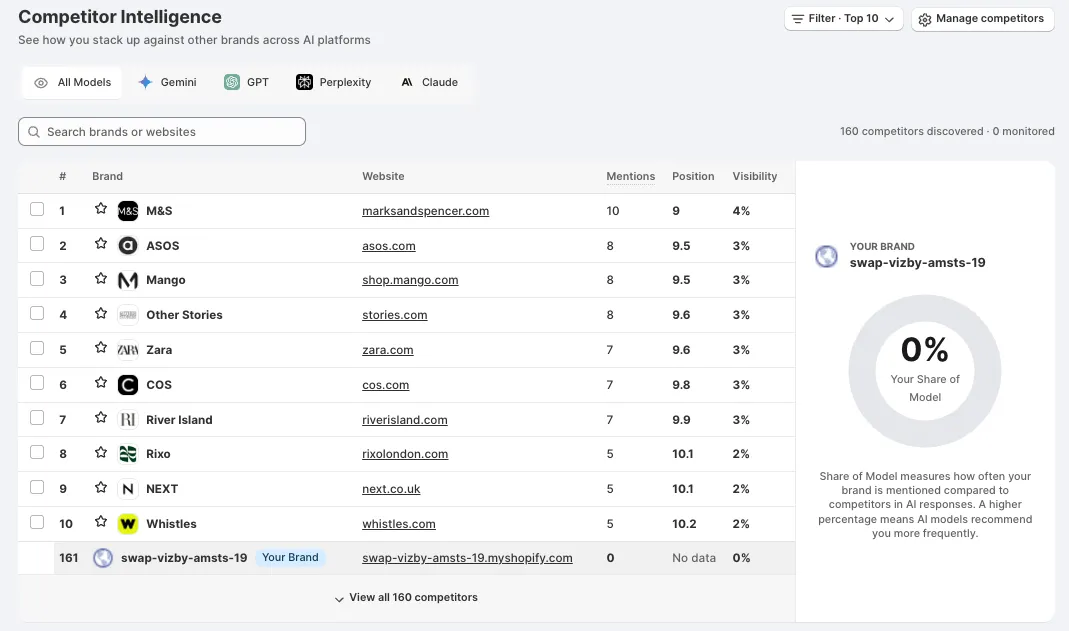Click the Mango M logo
1069x631 pixels.
(x=127, y=280)
